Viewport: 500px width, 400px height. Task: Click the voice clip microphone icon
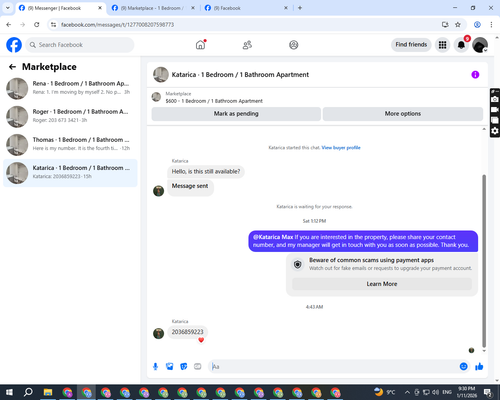(x=155, y=367)
